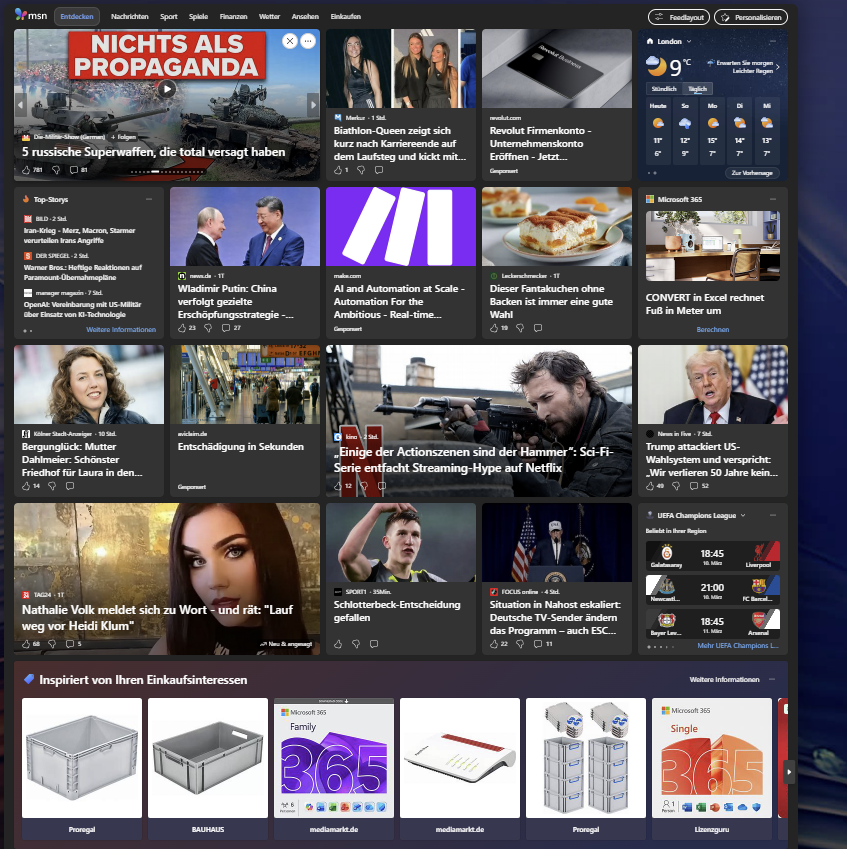Go to previous featured story arrow
The image size is (847, 849).
[x=21, y=105]
